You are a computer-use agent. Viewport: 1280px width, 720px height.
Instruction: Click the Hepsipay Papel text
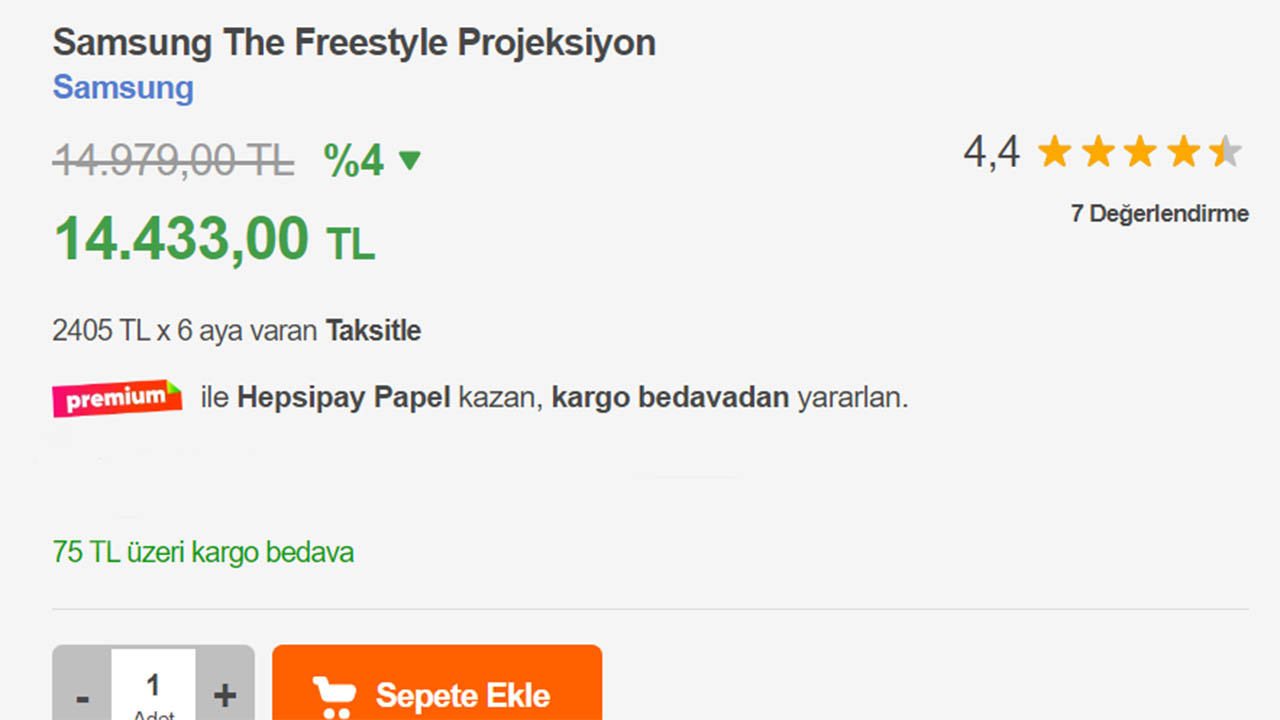344,398
